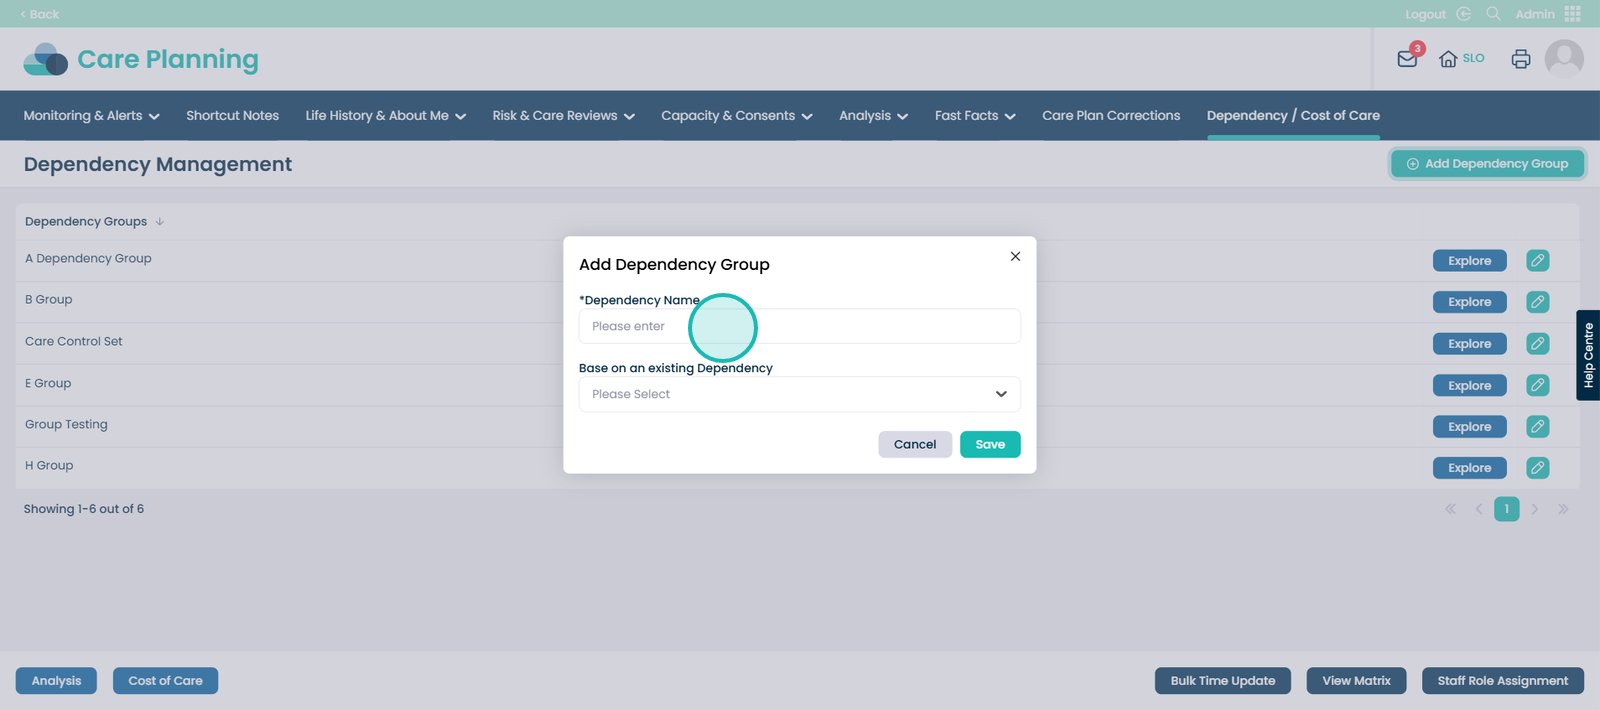The width and height of the screenshot is (1600, 710).
Task: Expand the Monitoring & Alerts menu
Action: click(91, 116)
